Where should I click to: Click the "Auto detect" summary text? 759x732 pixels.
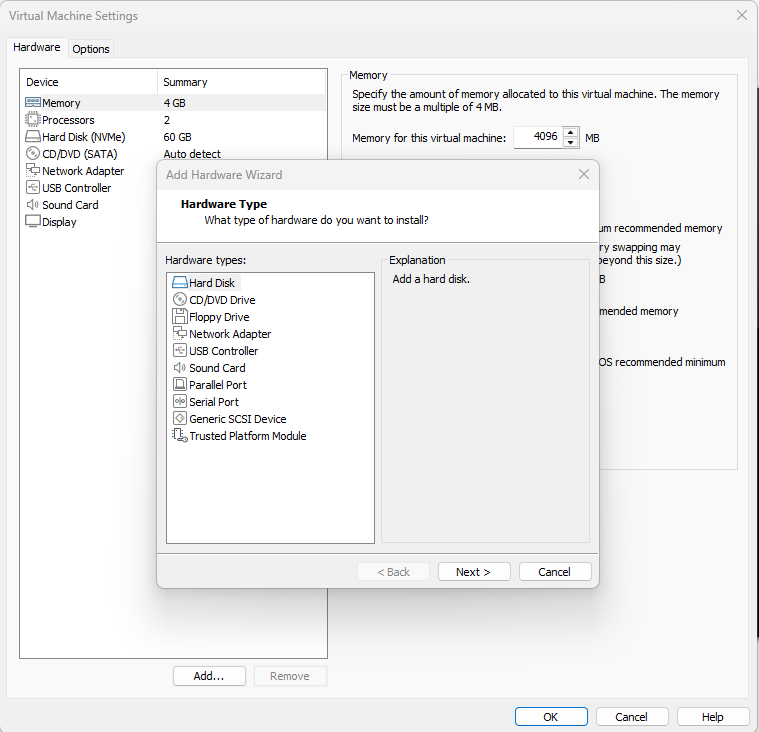pyautogui.click(x=192, y=154)
